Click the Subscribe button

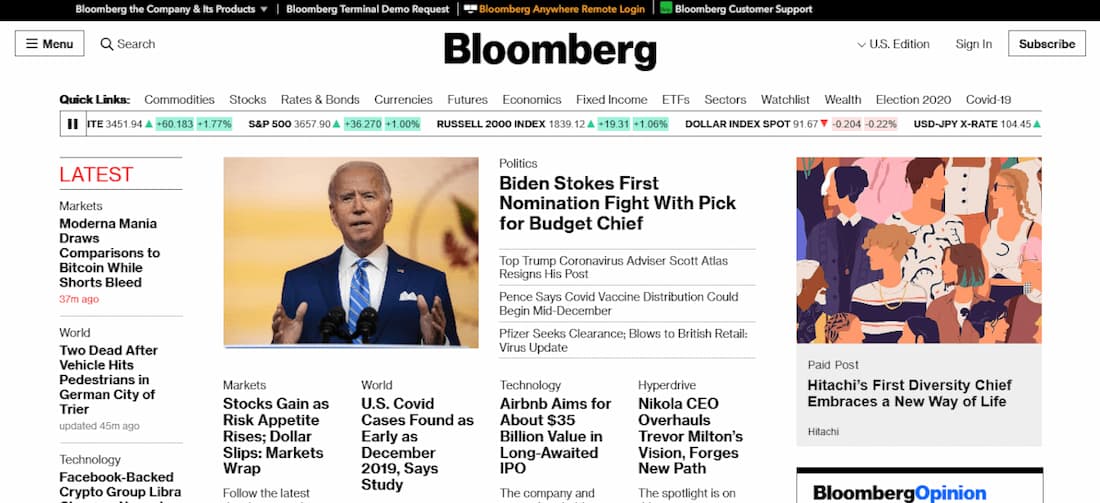click(x=1047, y=44)
